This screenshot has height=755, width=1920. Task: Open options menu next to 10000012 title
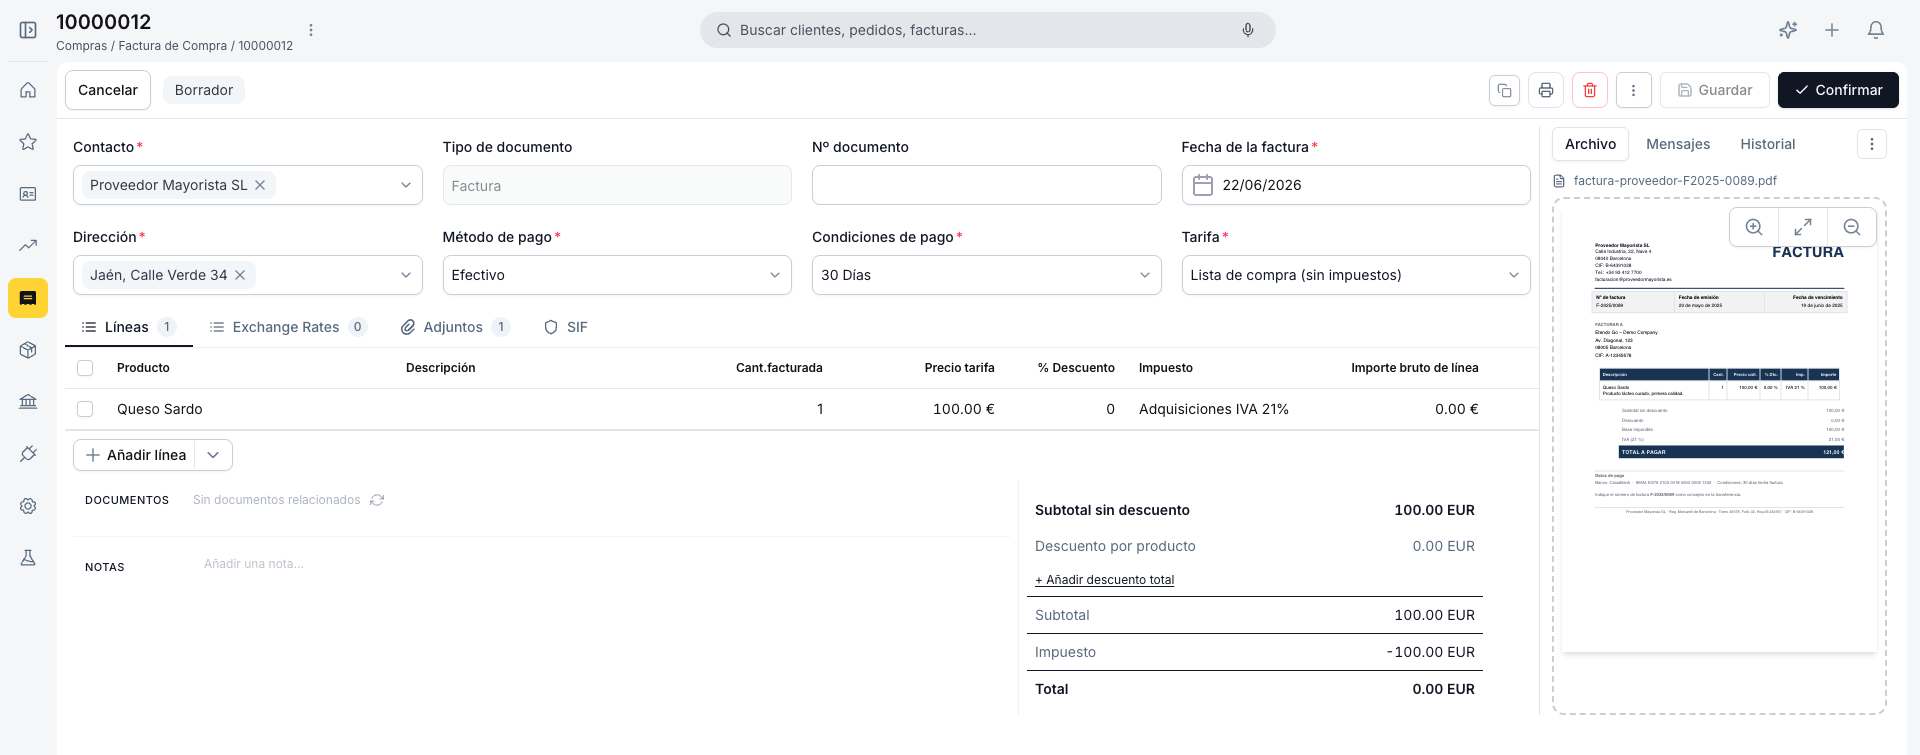pos(311,30)
